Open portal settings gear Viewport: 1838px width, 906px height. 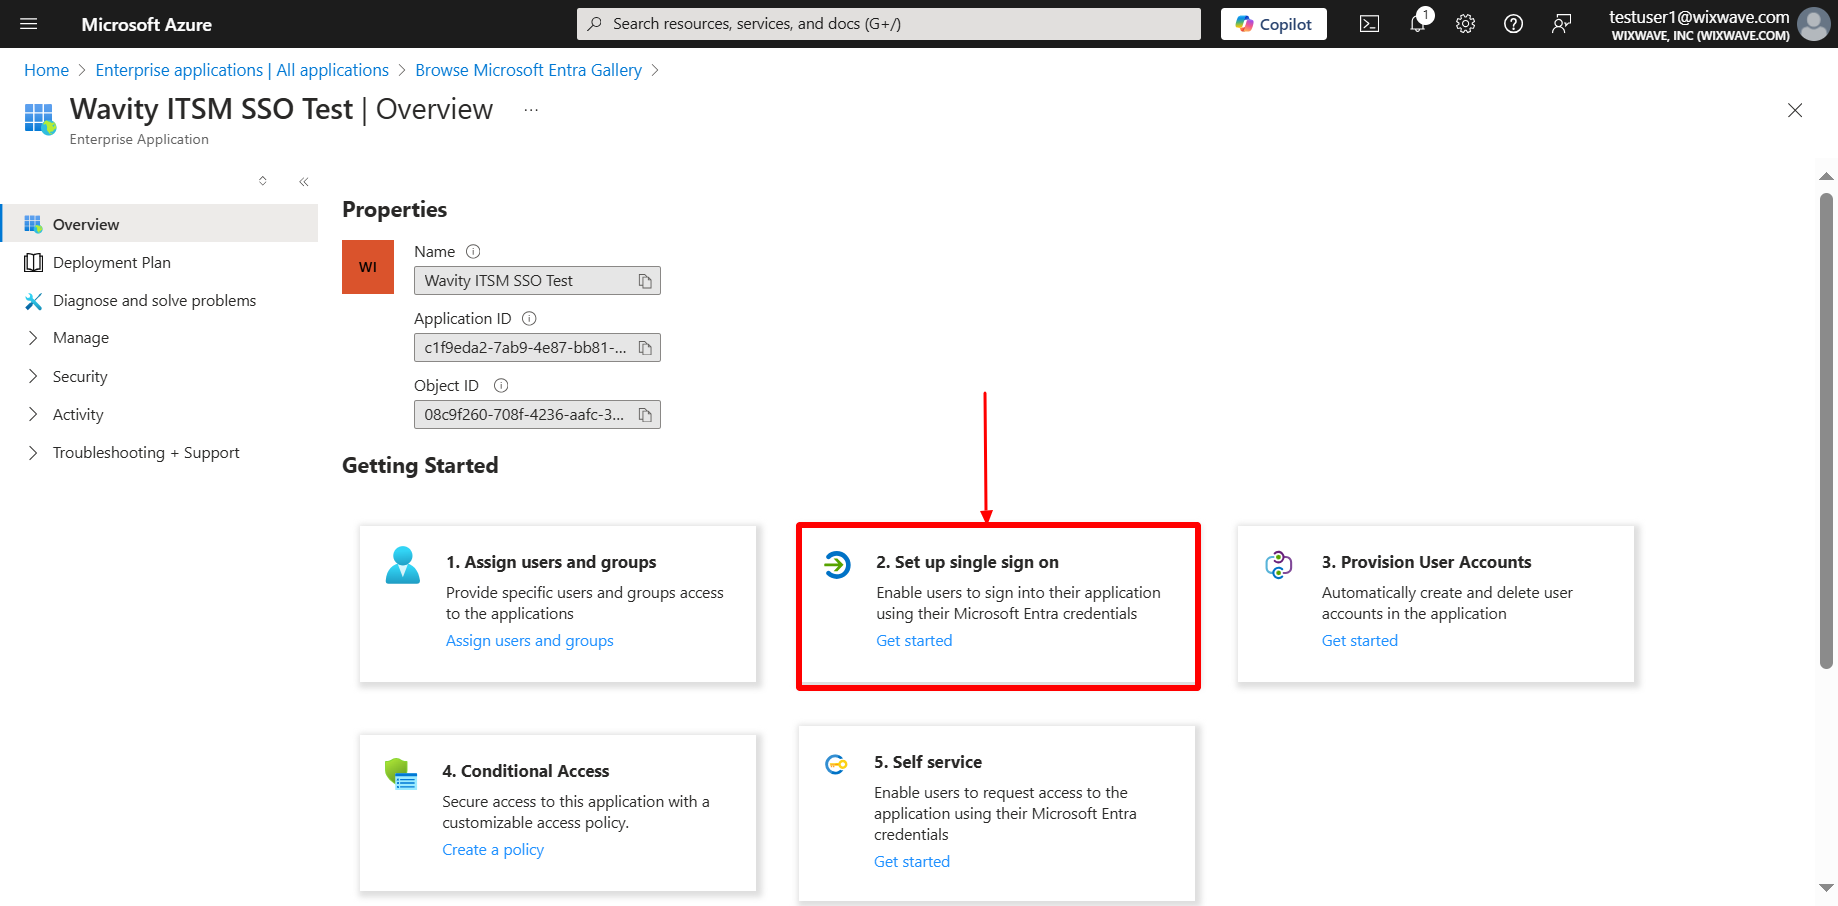(x=1466, y=24)
